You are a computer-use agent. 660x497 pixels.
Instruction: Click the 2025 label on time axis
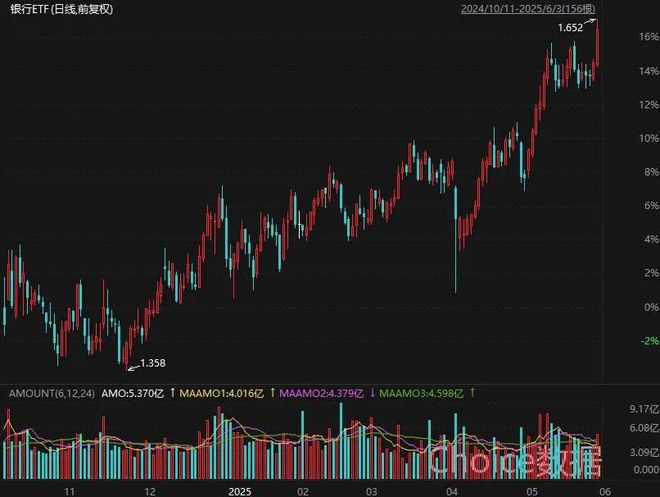click(x=240, y=491)
